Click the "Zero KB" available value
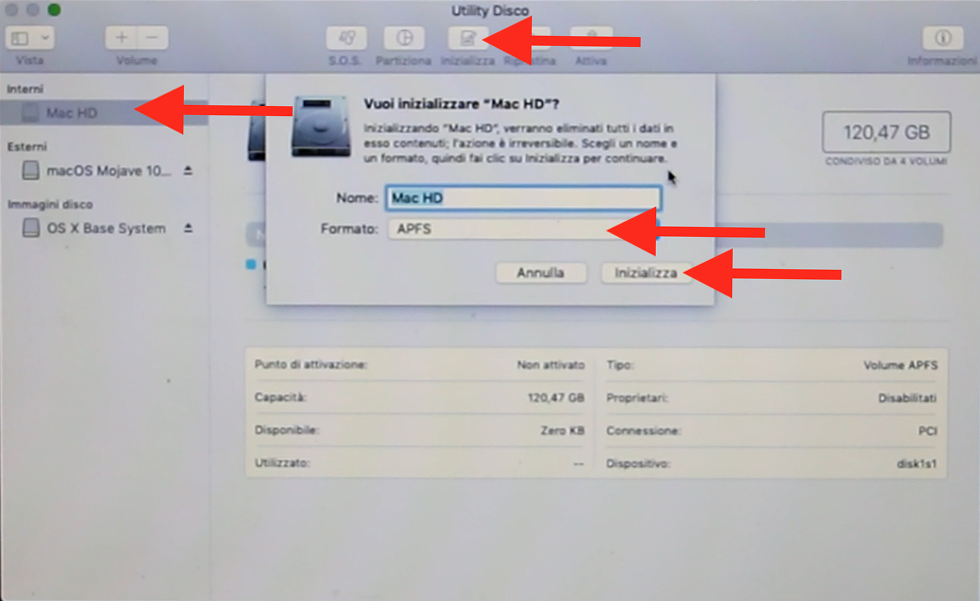 pyautogui.click(x=562, y=430)
